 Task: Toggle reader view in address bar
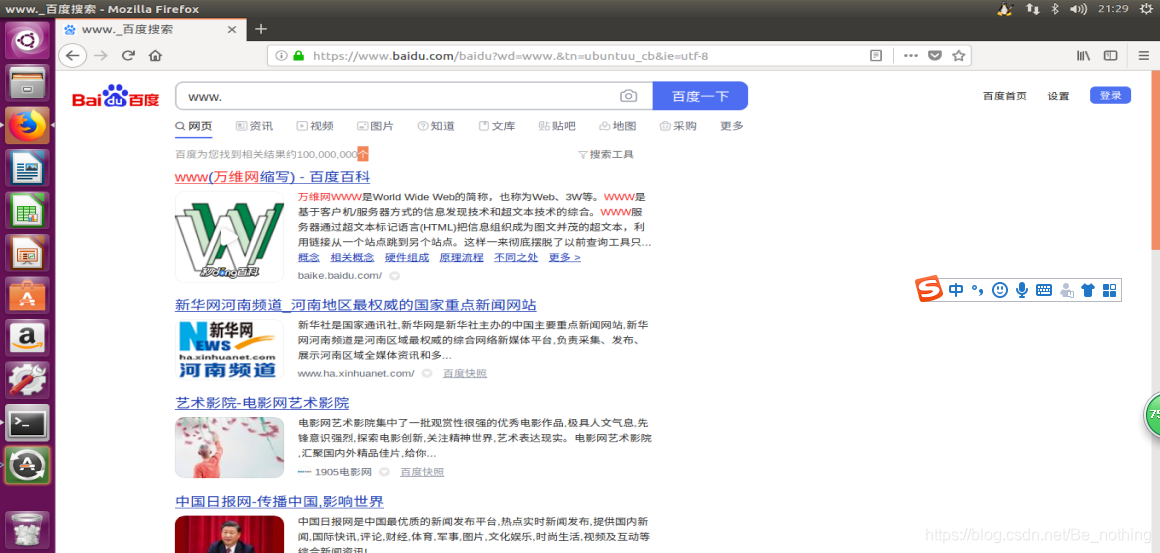tap(876, 55)
